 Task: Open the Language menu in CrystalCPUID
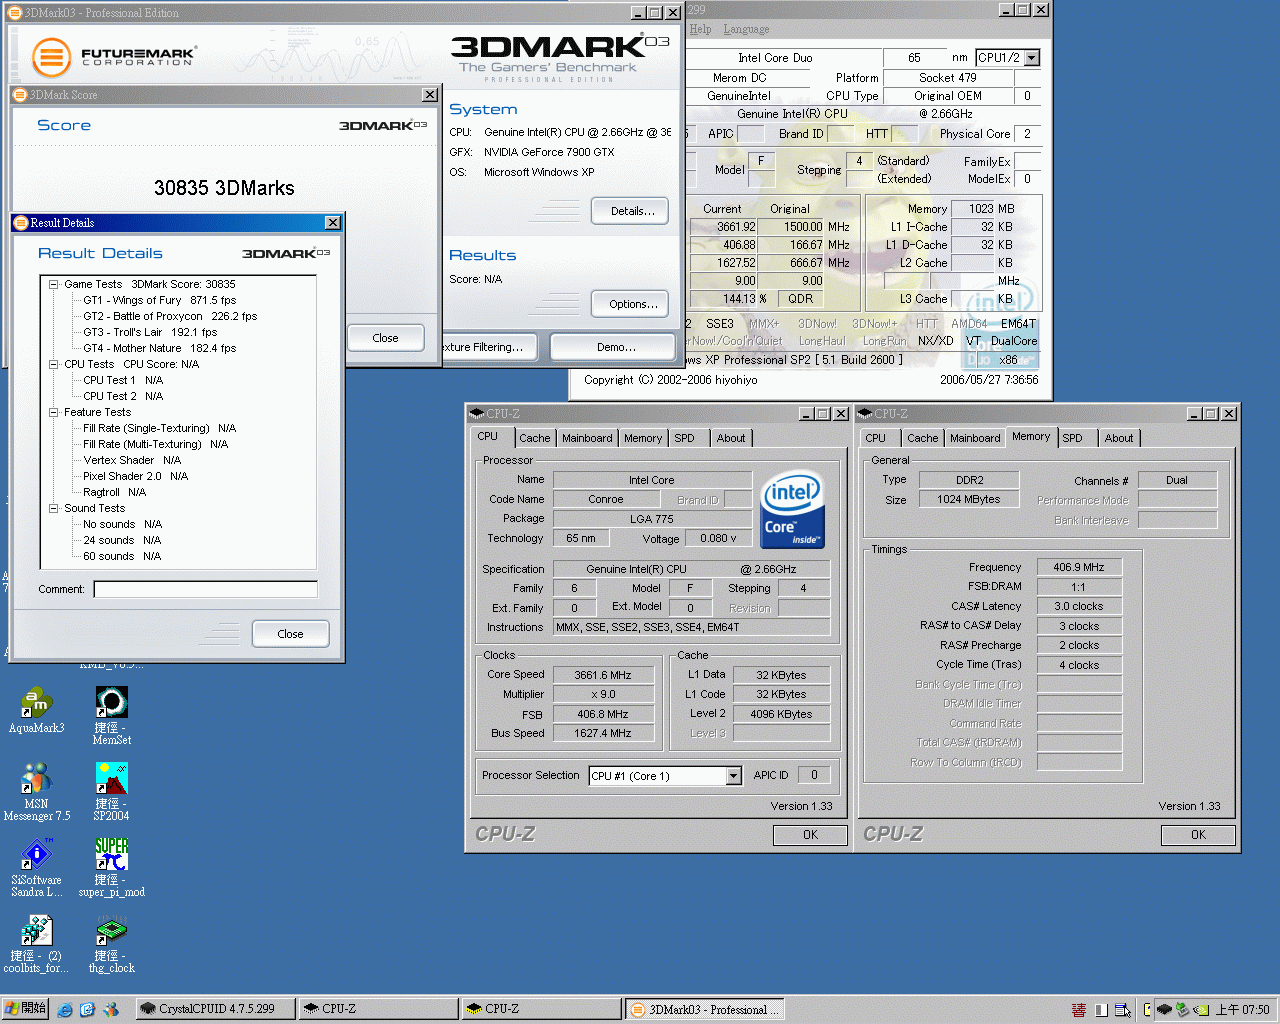[x=746, y=29]
